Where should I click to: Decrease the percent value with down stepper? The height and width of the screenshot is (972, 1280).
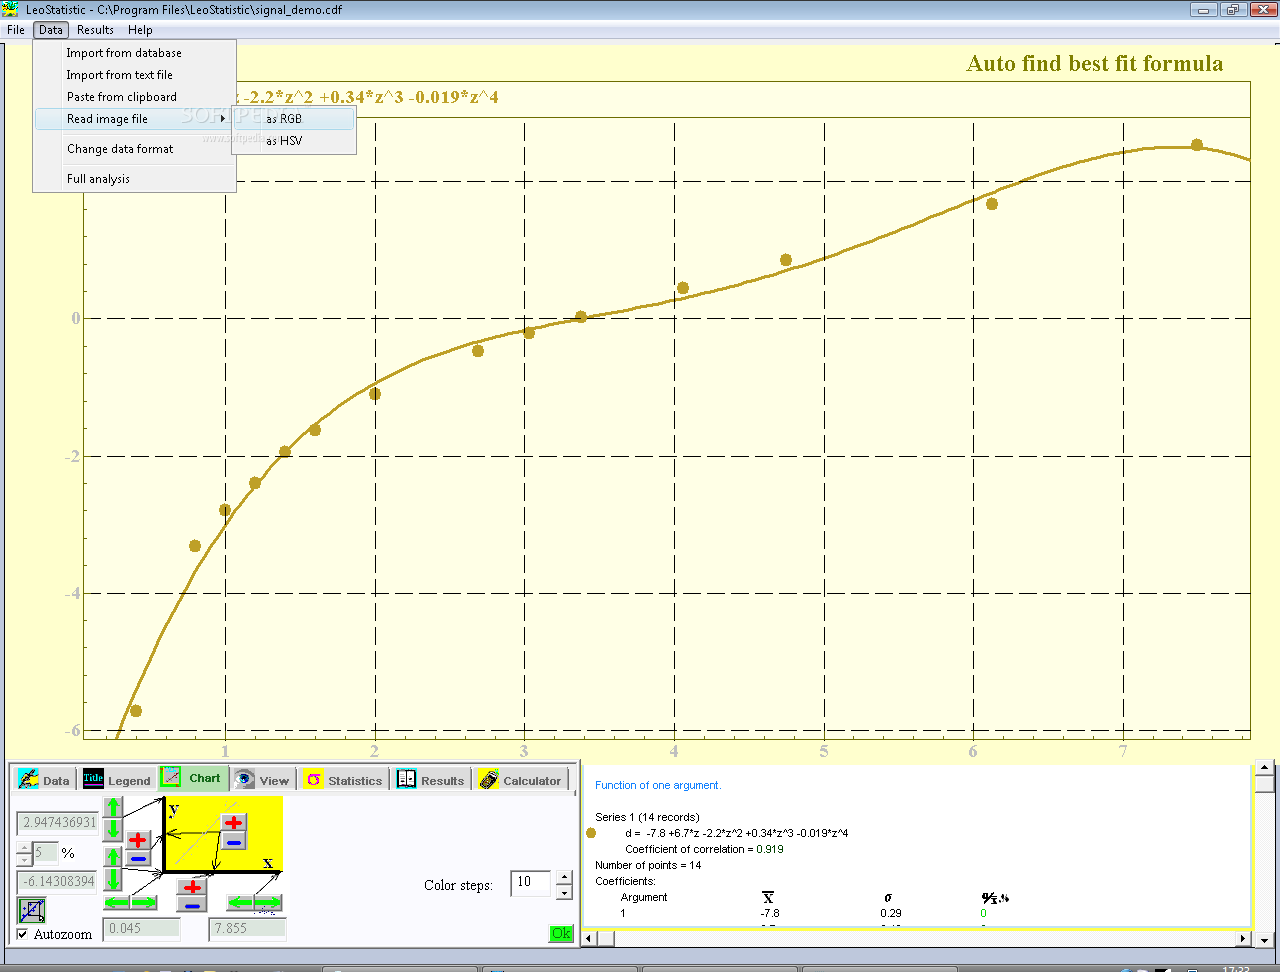(24, 860)
